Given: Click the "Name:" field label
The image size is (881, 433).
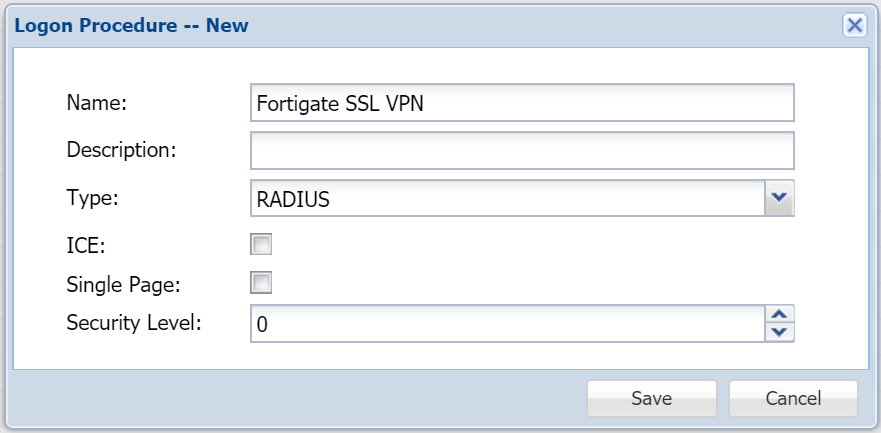Looking at the screenshot, I should (99, 102).
